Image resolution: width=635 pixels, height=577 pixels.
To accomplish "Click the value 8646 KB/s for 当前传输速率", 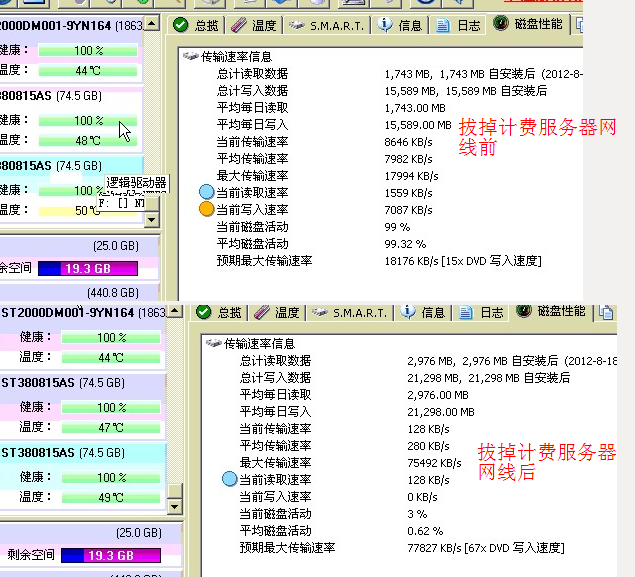I will 408,142.
